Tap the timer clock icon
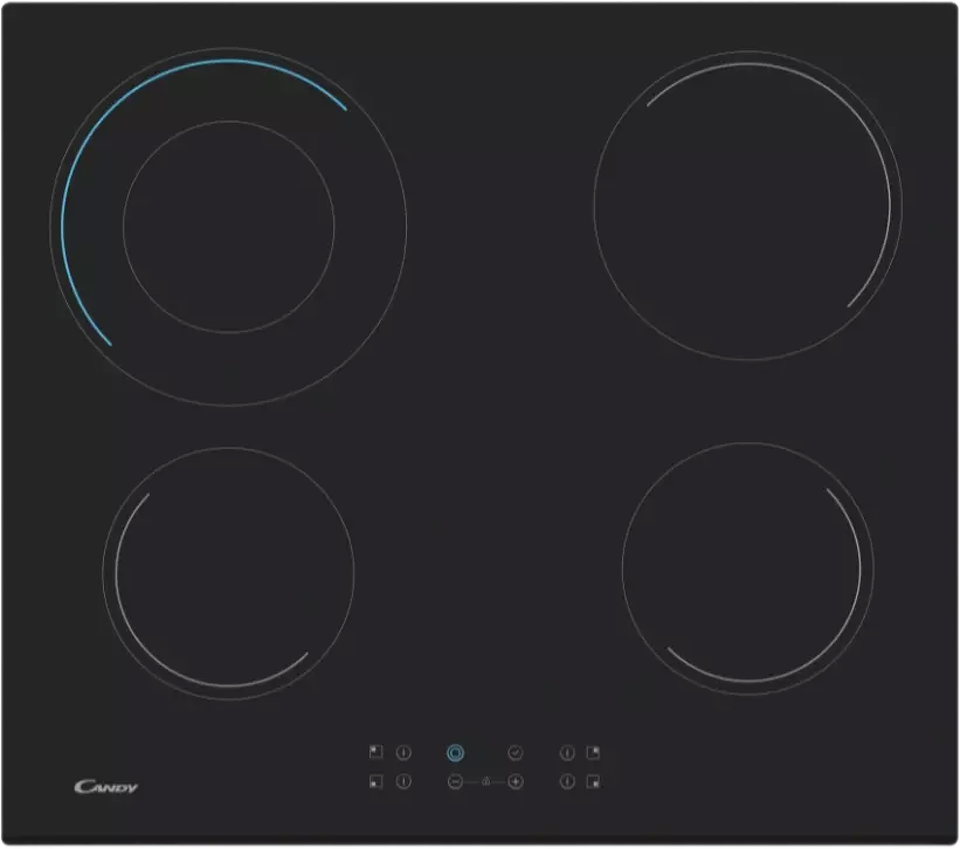The height and width of the screenshot is (849, 960). [x=515, y=752]
